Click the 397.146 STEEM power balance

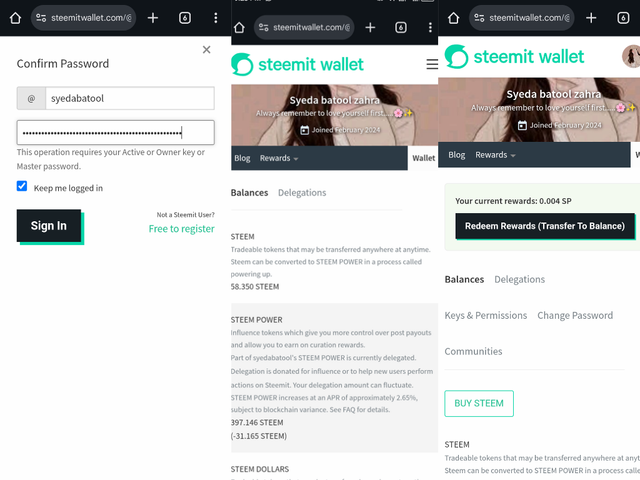[x=257, y=423]
